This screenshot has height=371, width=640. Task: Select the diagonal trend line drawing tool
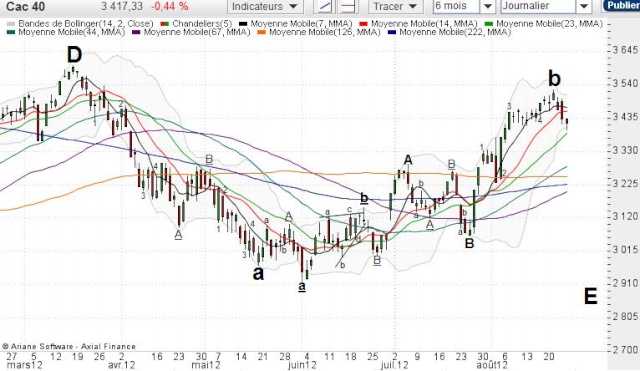click(x=324, y=6)
